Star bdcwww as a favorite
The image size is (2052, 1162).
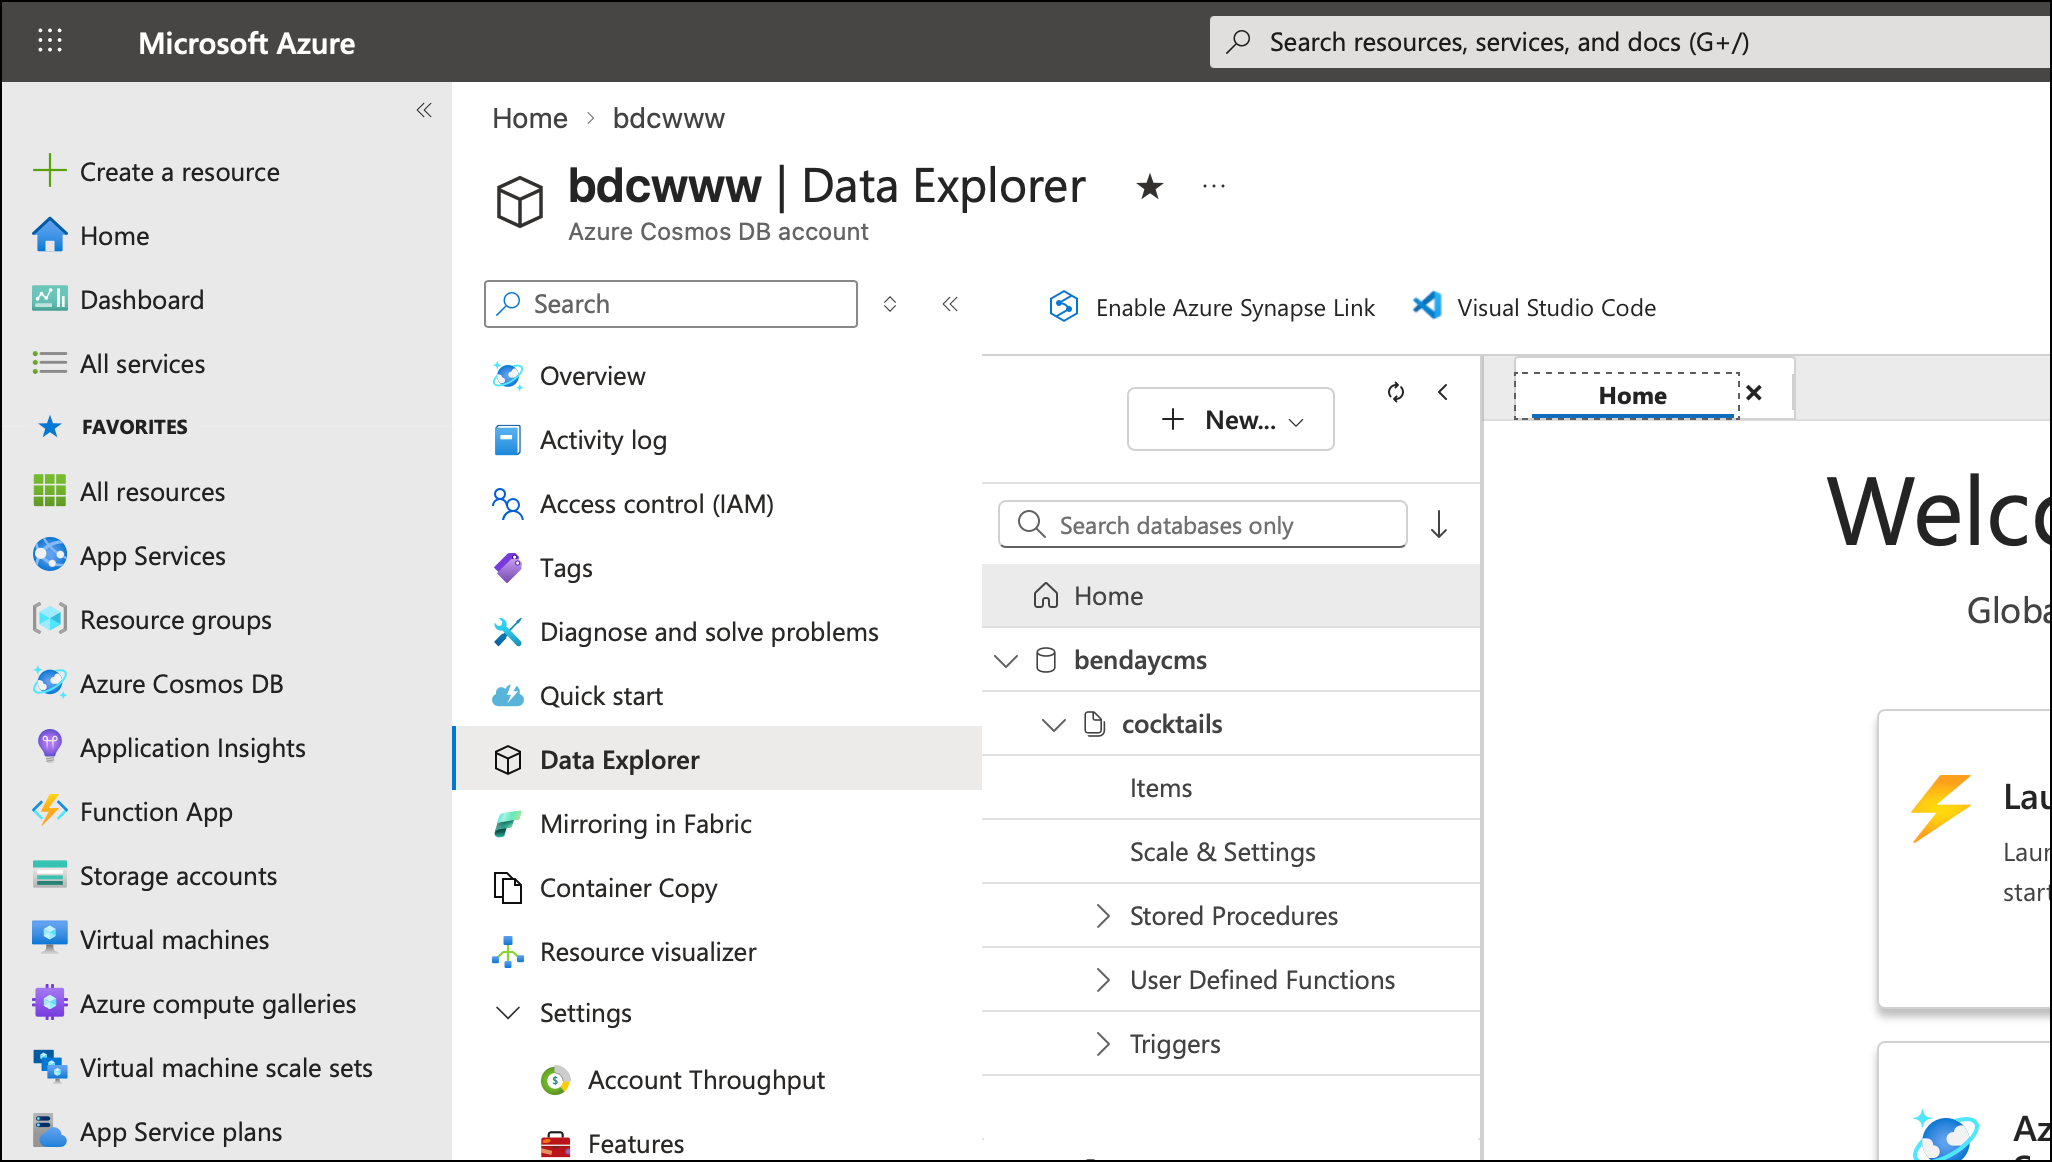(x=1150, y=187)
